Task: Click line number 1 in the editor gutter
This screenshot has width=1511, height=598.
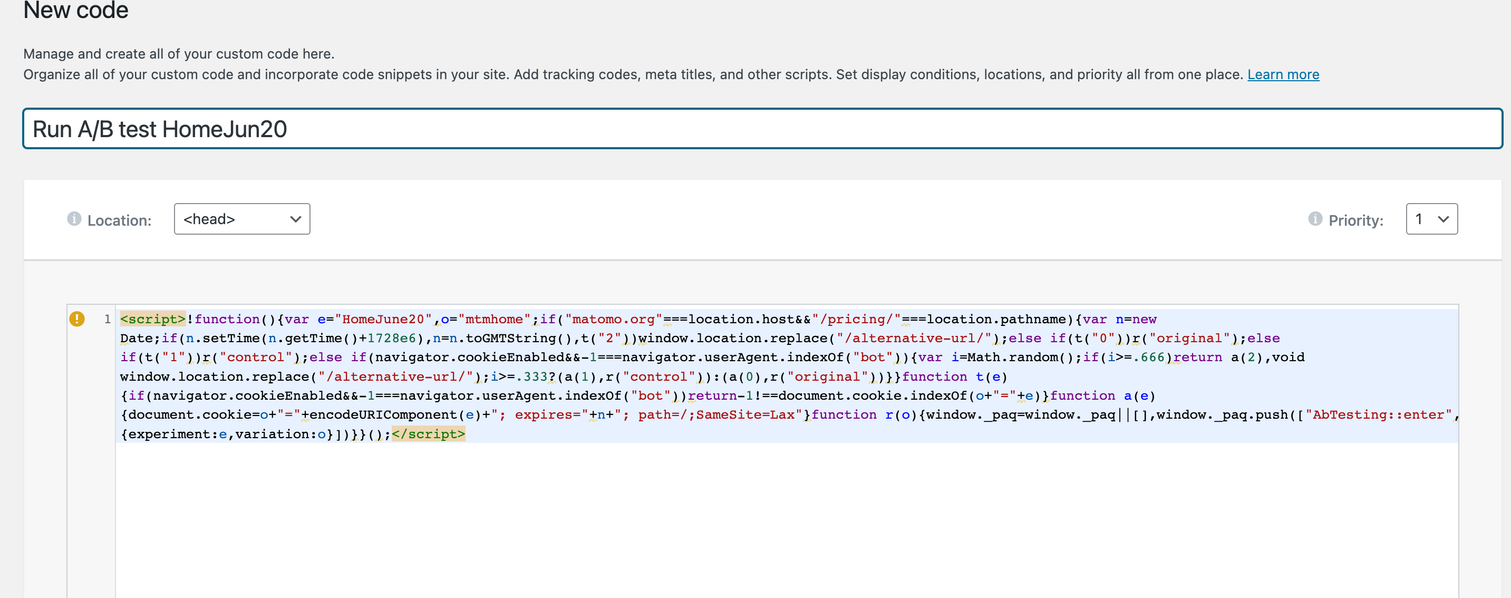Action: tap(107, 320)
